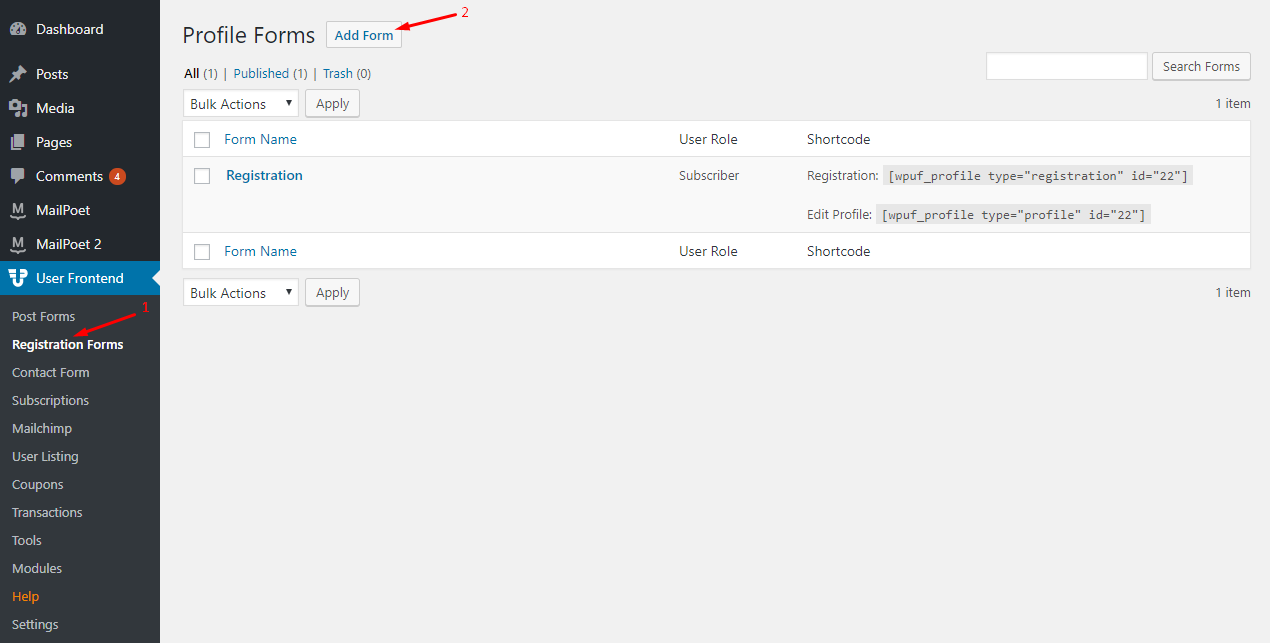
Task: Select User Frontend menu item
Action: coord(80,278)
